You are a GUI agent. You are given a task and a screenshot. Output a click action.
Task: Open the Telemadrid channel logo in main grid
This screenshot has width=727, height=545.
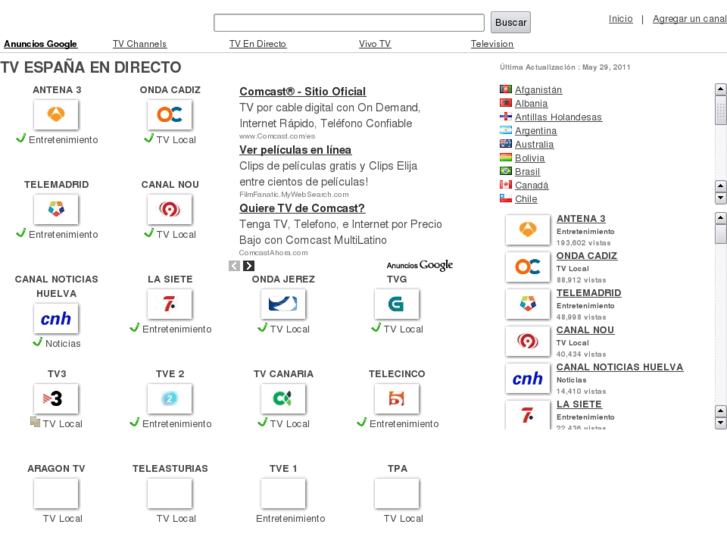56,209
